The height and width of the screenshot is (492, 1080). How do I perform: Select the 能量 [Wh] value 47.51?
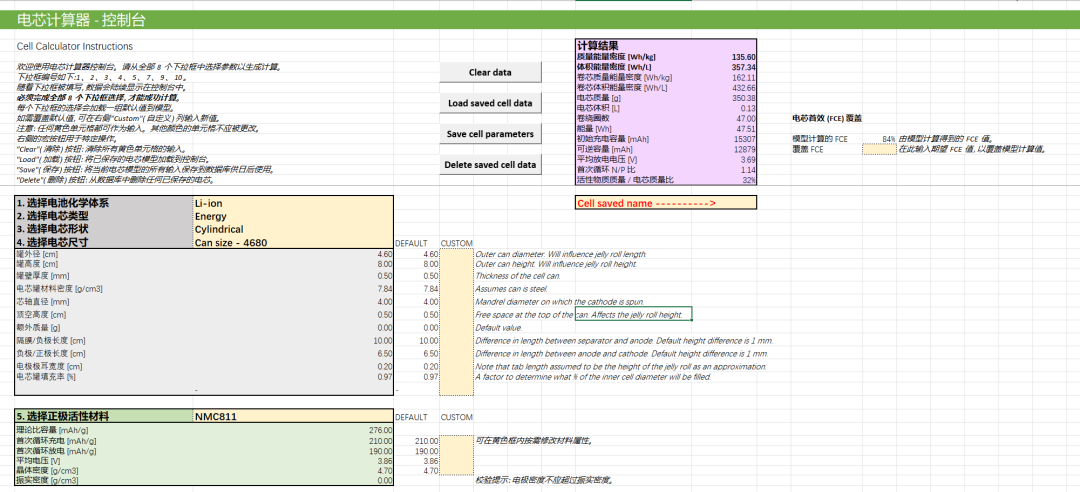[x=747, y=129]
